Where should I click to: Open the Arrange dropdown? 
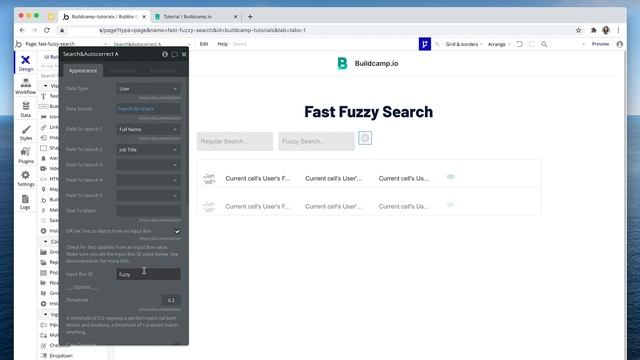tap(499, 44)
